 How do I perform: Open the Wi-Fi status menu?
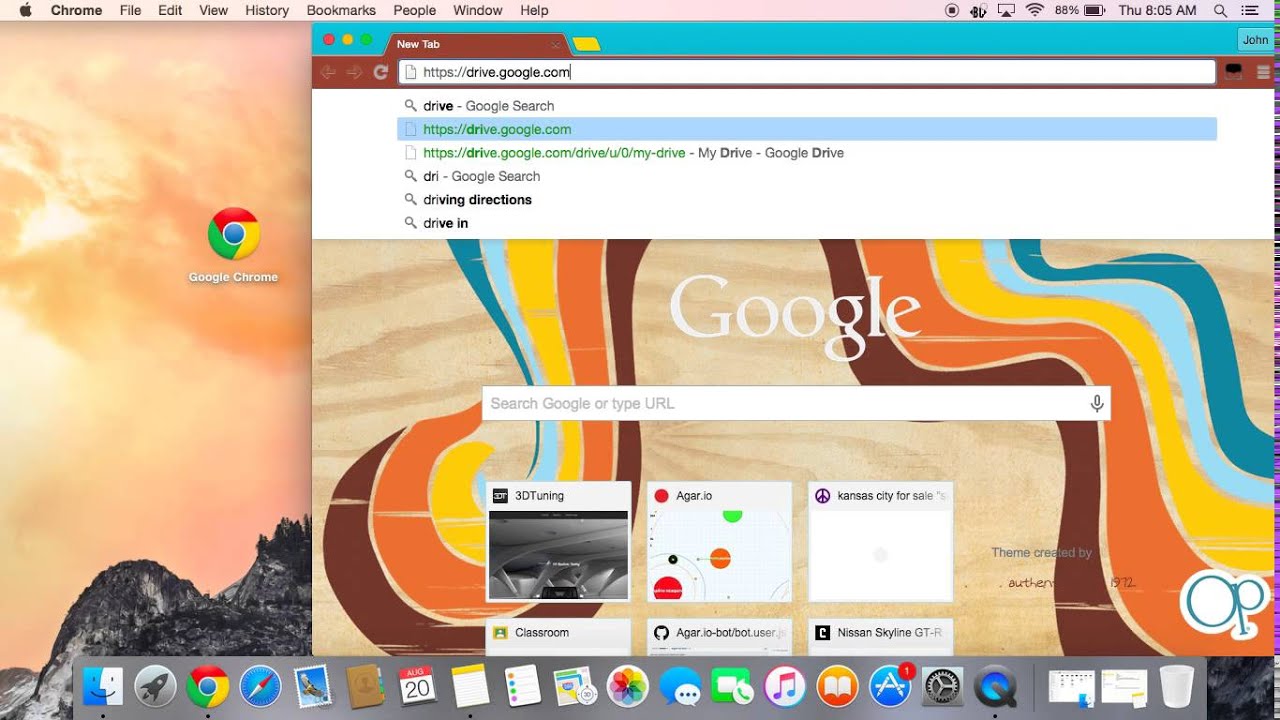click(x=1035, y=10)
